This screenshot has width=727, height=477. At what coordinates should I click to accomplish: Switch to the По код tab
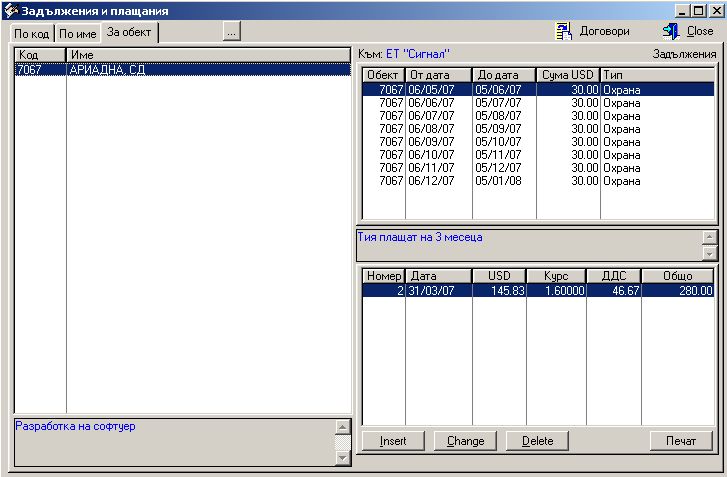(32, 33)
